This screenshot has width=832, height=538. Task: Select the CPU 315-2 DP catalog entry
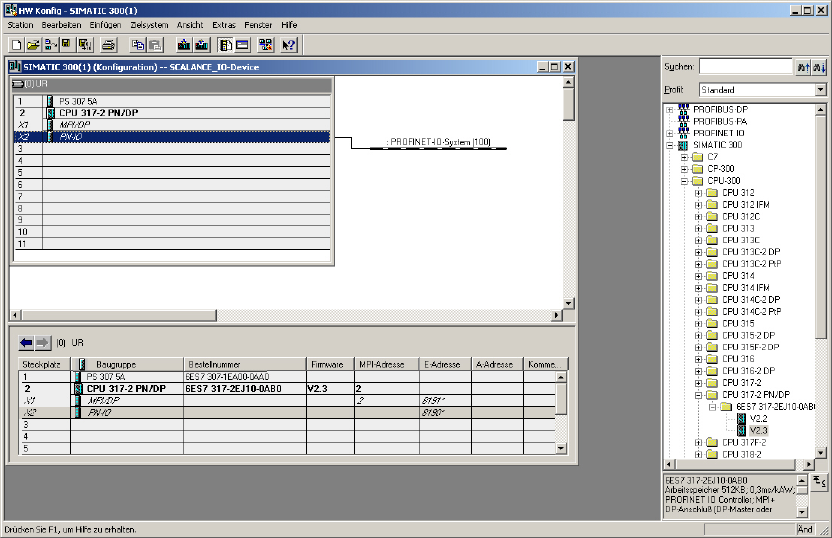click(x=748, y=335)
